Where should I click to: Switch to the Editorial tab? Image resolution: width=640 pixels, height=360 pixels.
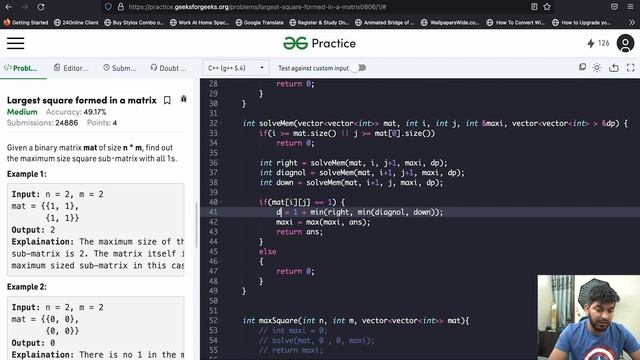pyautogui.click(x=71, y=68)
